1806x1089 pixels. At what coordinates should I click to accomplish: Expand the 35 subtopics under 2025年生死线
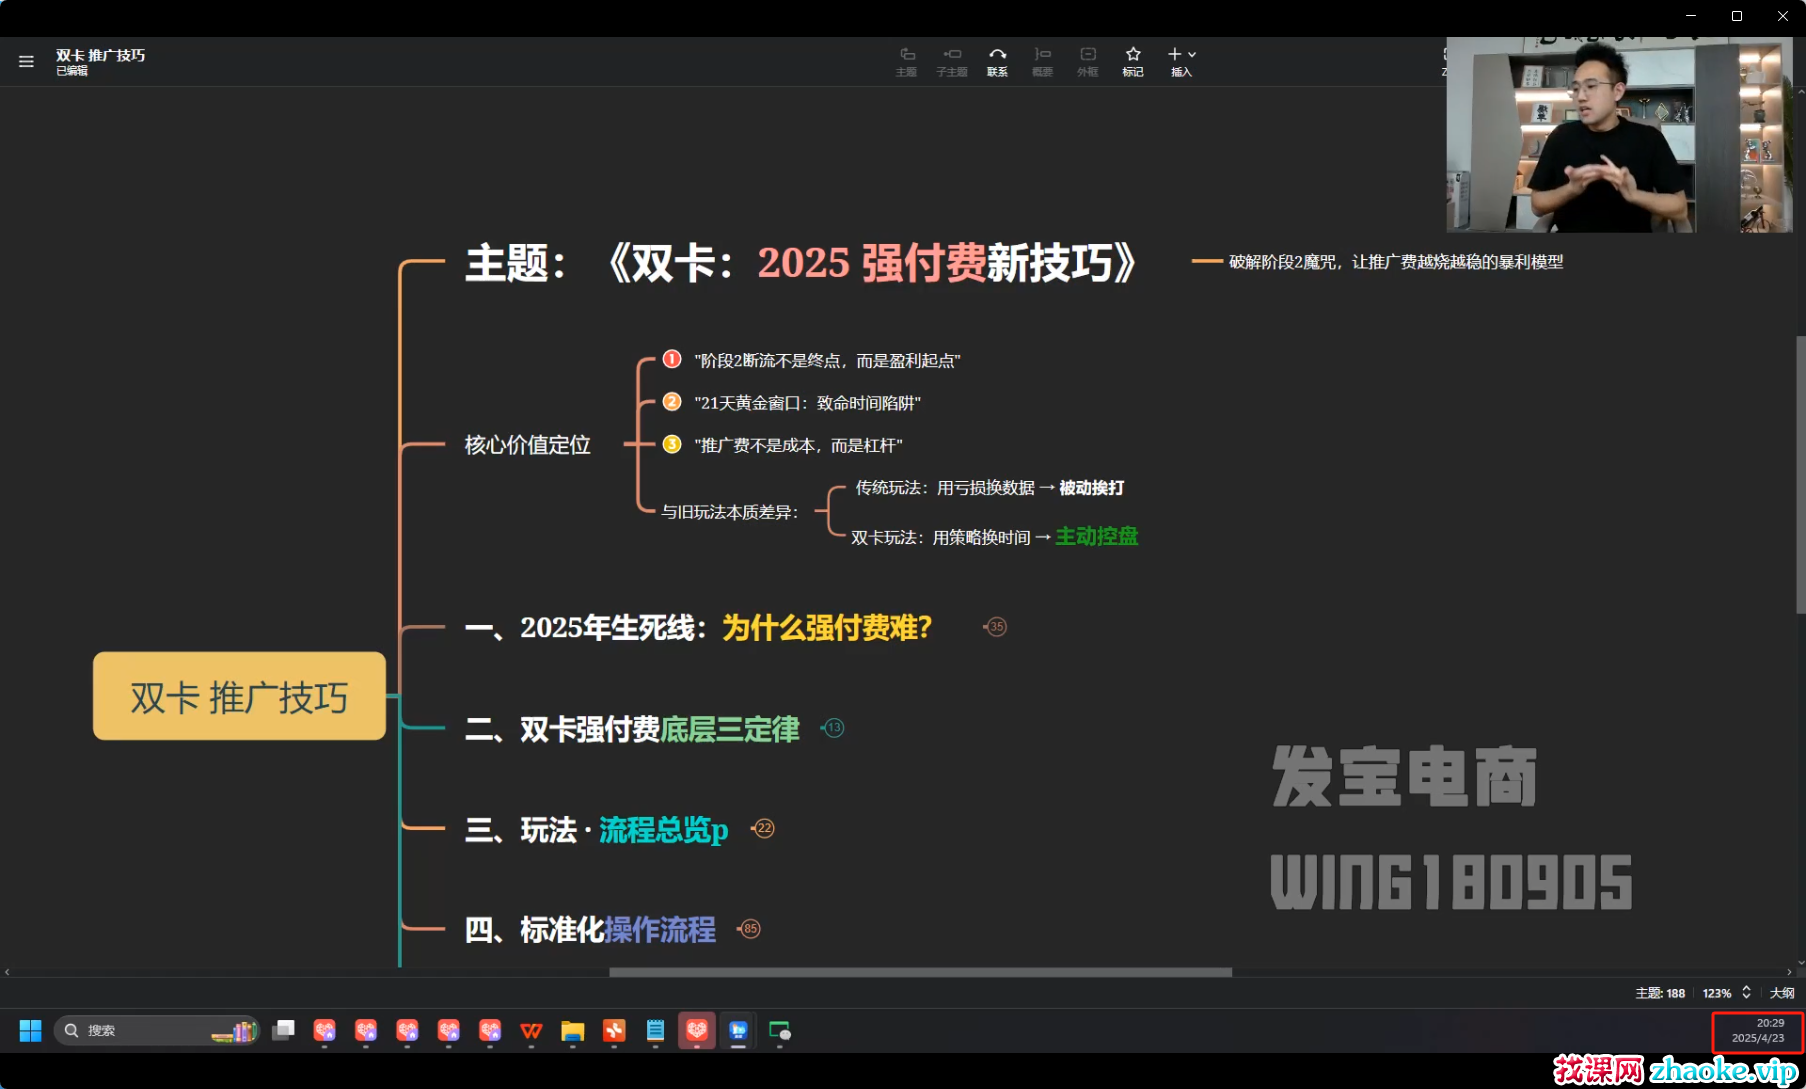pos(996,627)
